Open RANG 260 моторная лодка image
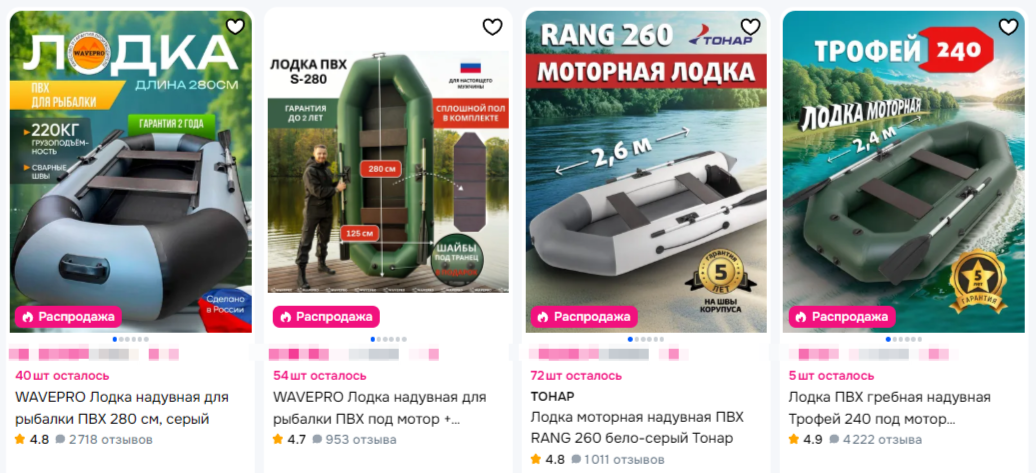 tap(646, 171)
